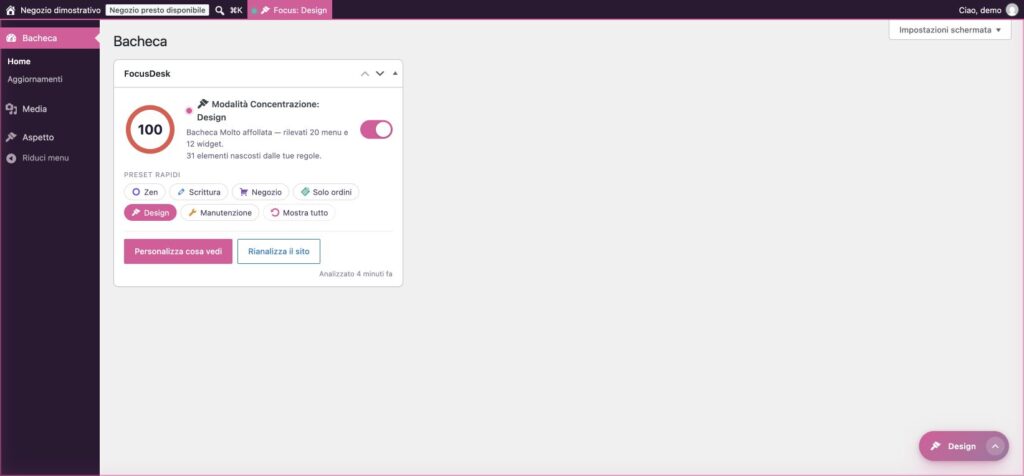The image size is (1024, 476).
Task: Open Aggiornamenti submenu item
Action: (35, 79)
